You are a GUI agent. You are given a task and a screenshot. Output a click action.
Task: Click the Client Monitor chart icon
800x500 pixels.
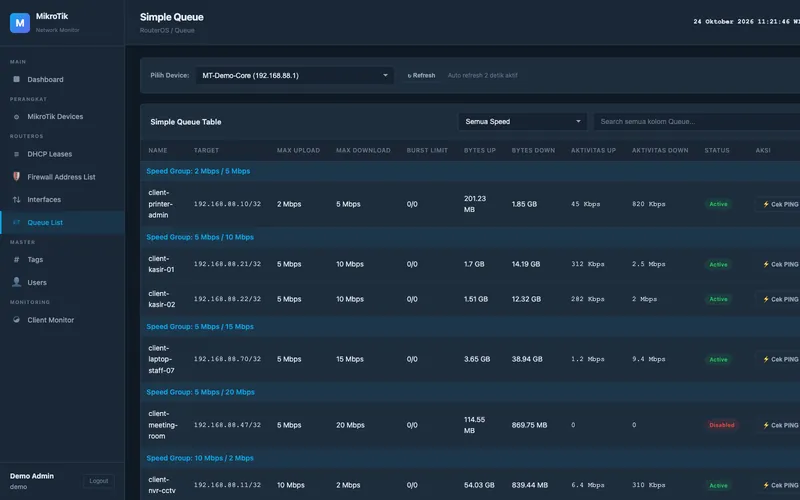tap(16, 320)
